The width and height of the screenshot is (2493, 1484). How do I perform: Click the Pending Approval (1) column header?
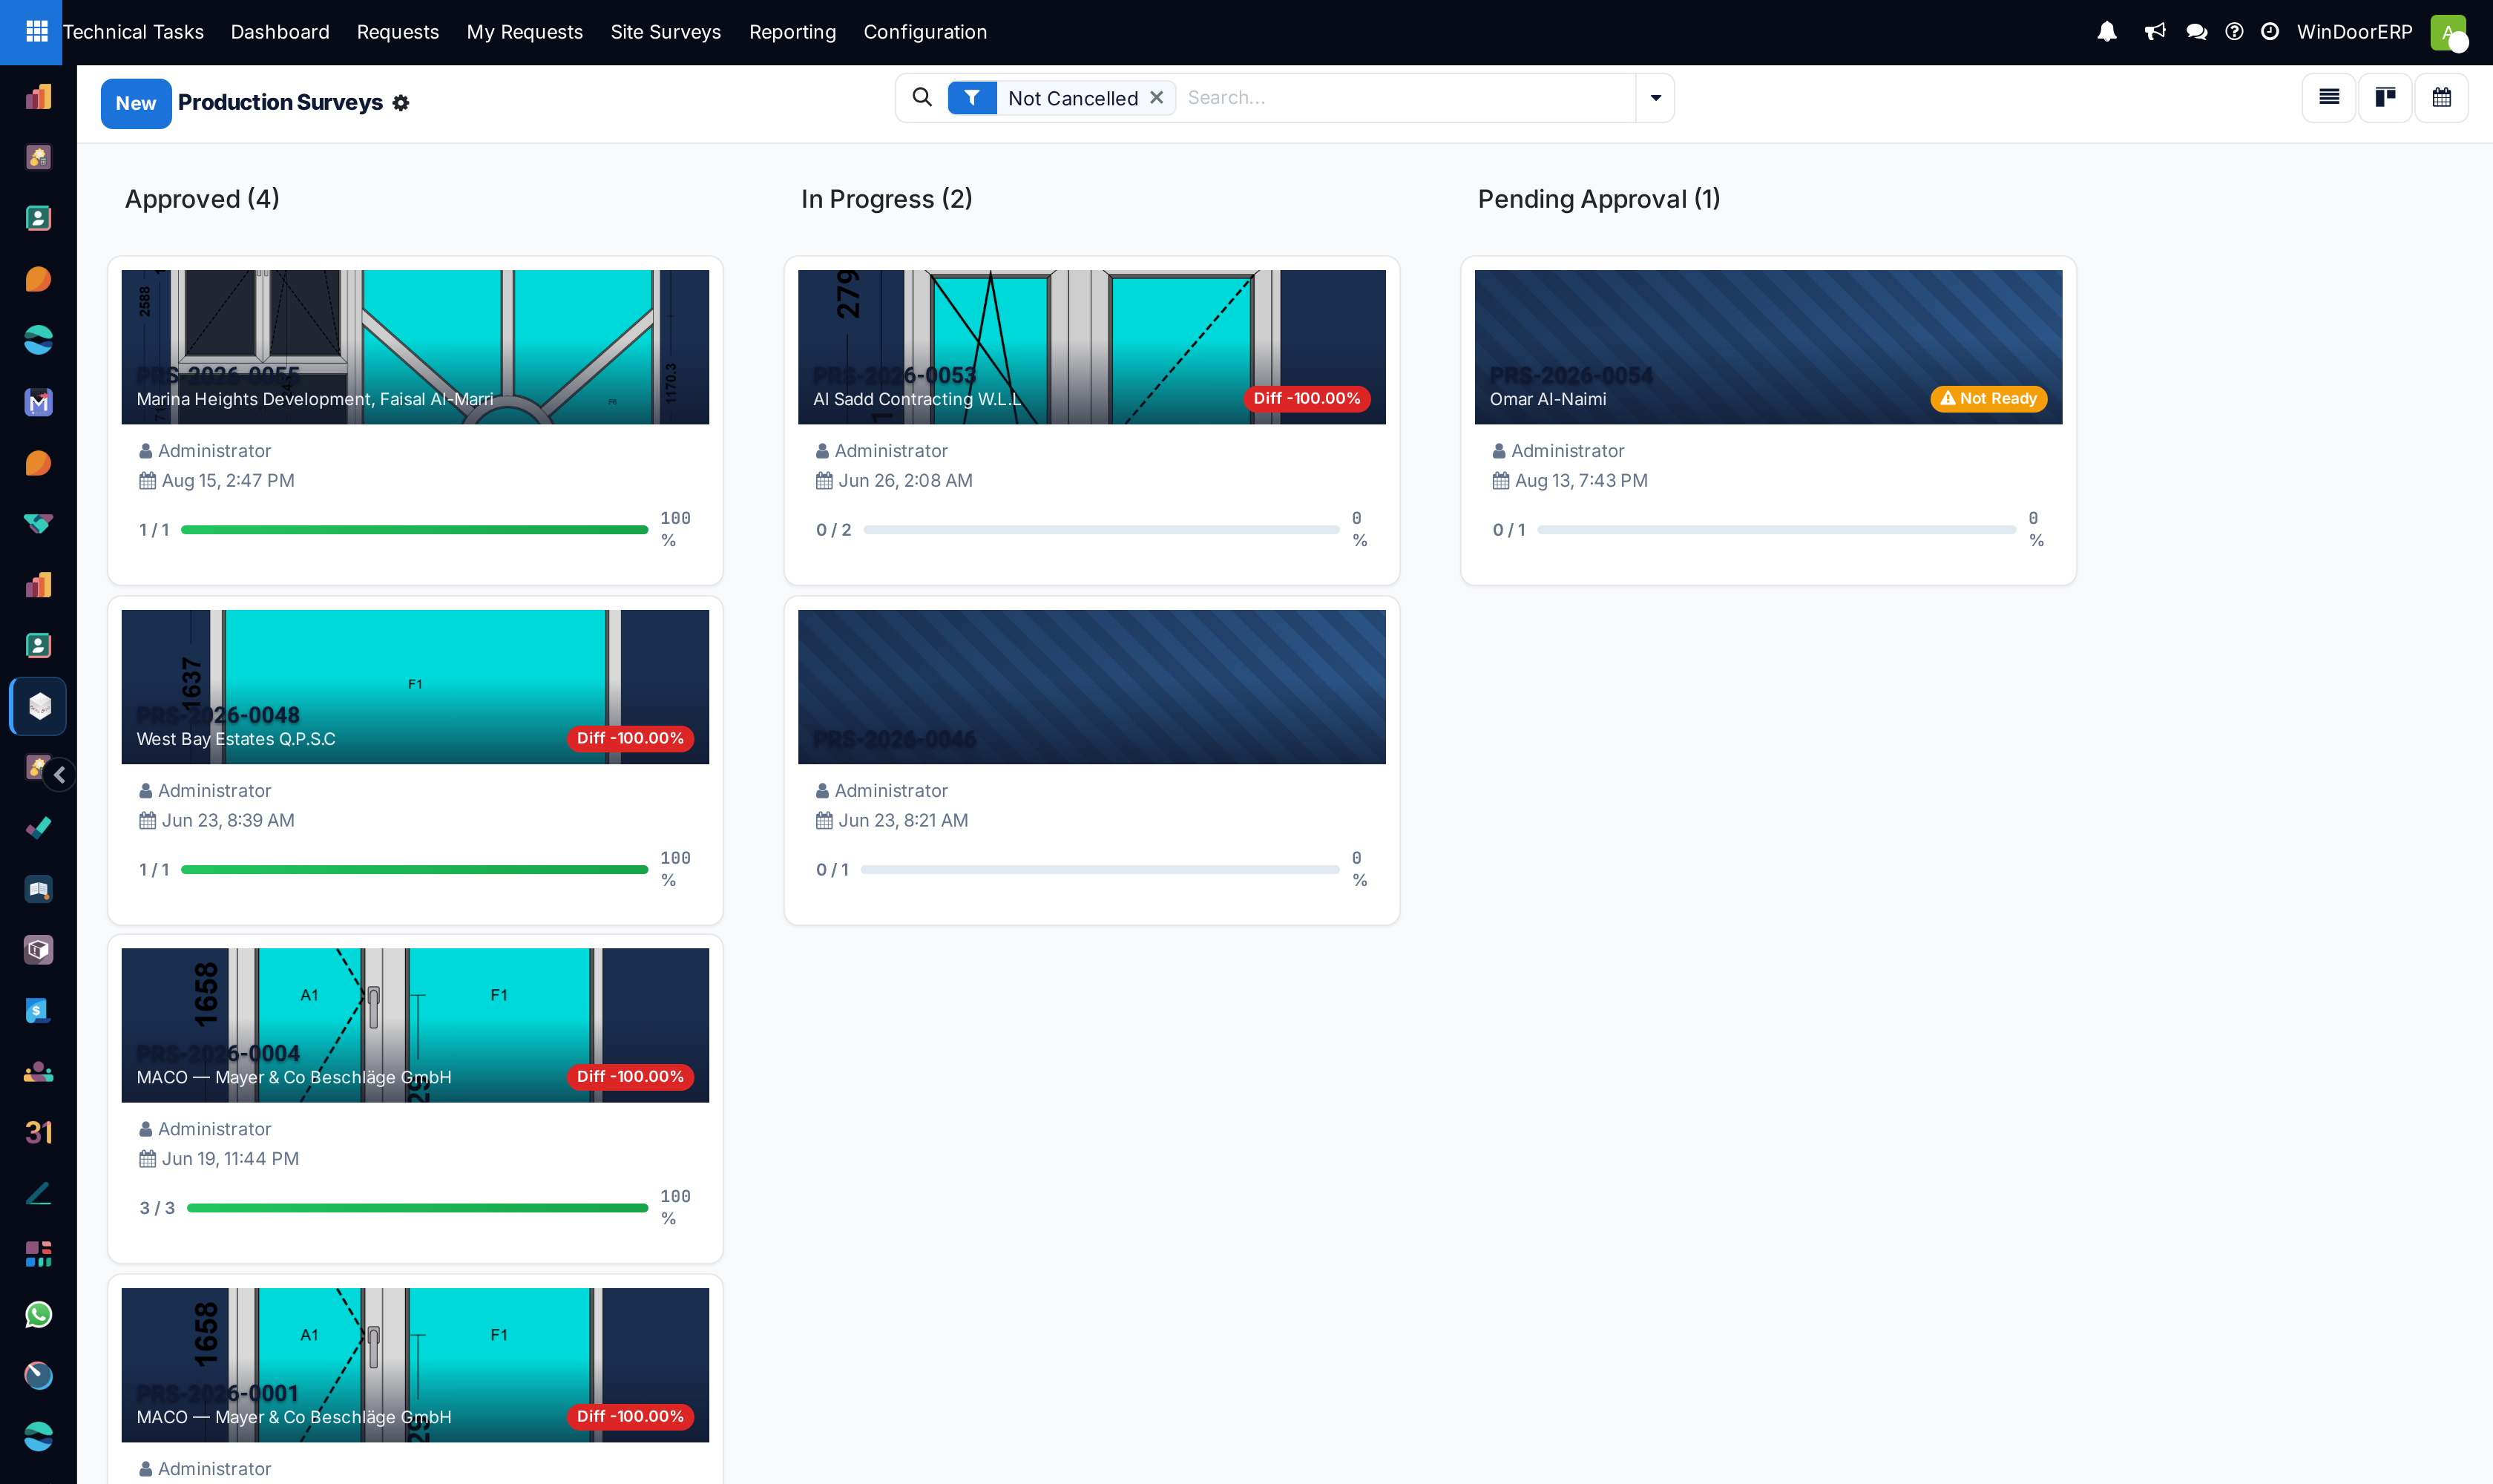pyautogui.click(x=1599, y=199)
